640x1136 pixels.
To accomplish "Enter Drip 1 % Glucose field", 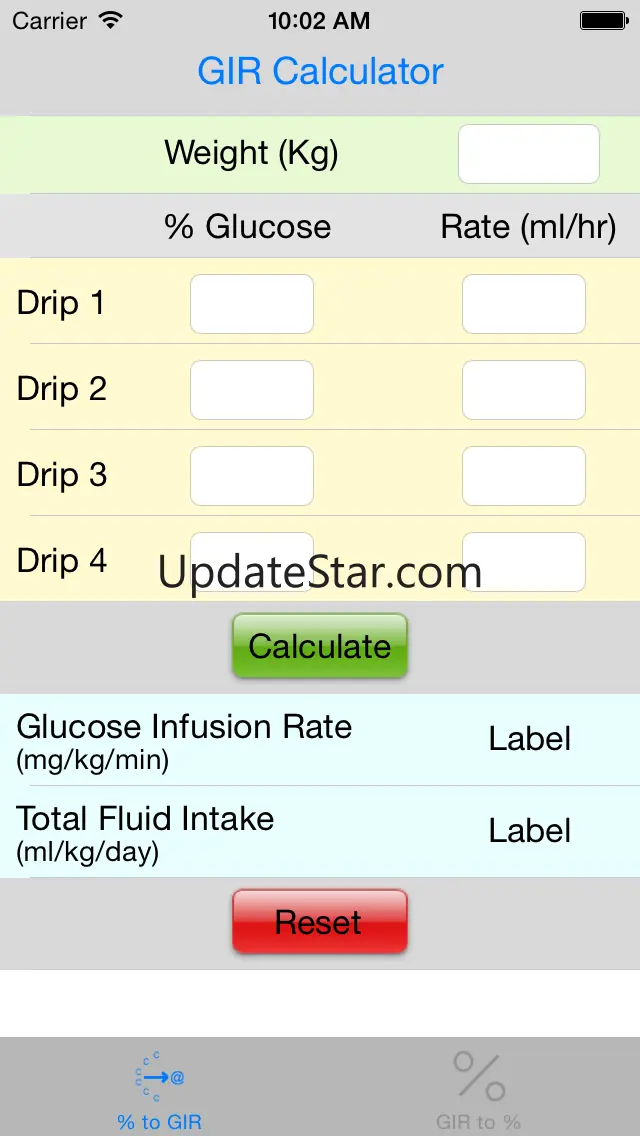I will 252,304.
